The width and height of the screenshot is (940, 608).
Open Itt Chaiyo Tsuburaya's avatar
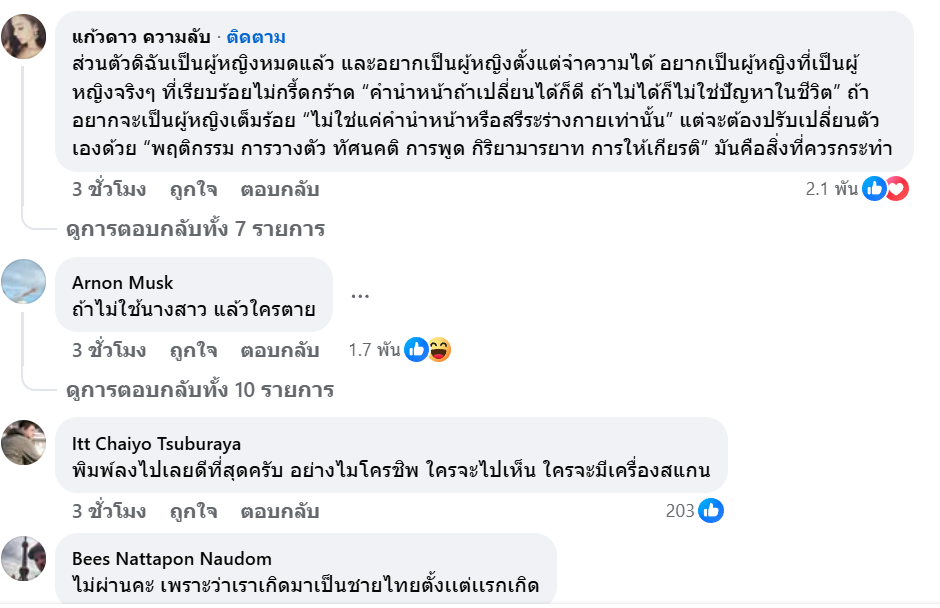pyautogui.click(x=24, y=442)
